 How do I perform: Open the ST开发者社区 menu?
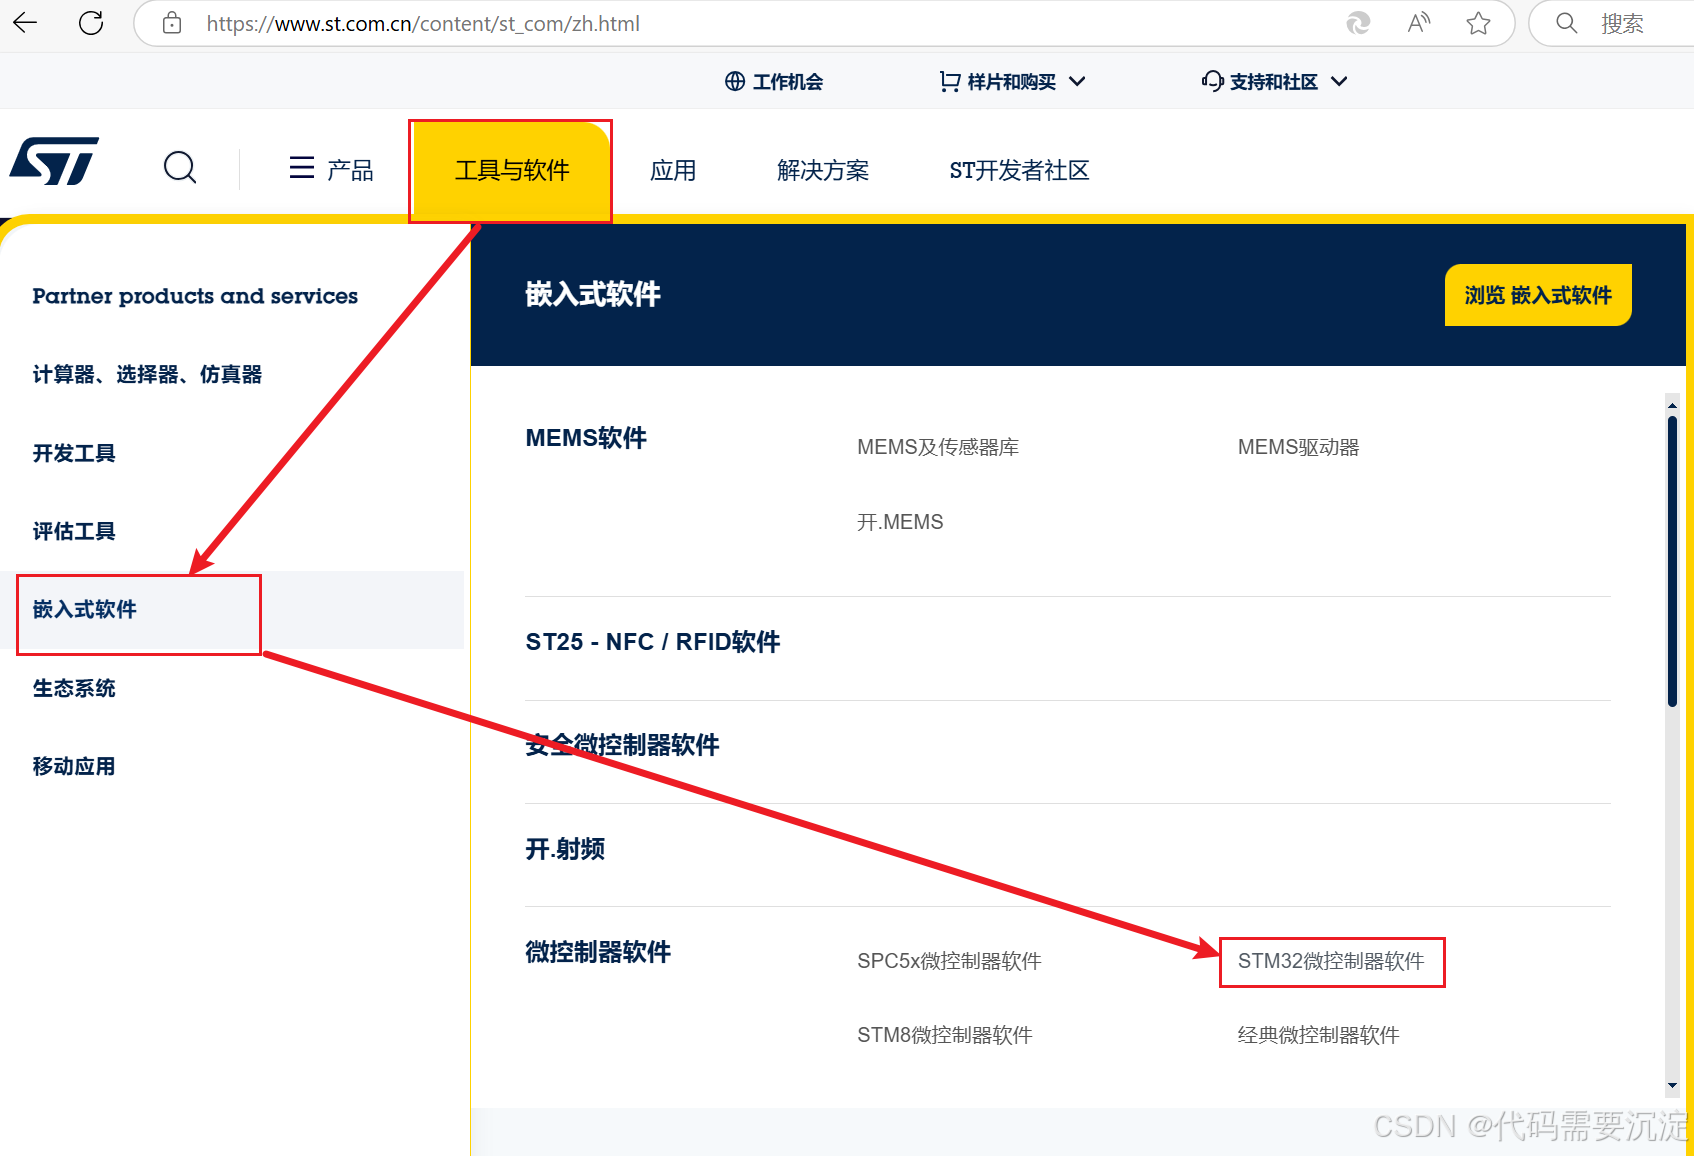coord(1019,171)
